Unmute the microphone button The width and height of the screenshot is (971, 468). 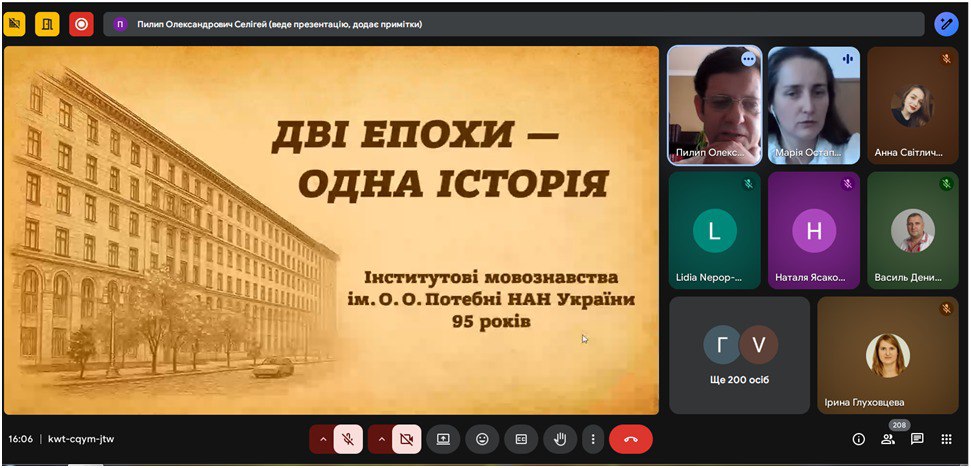(x=348, y=439)
